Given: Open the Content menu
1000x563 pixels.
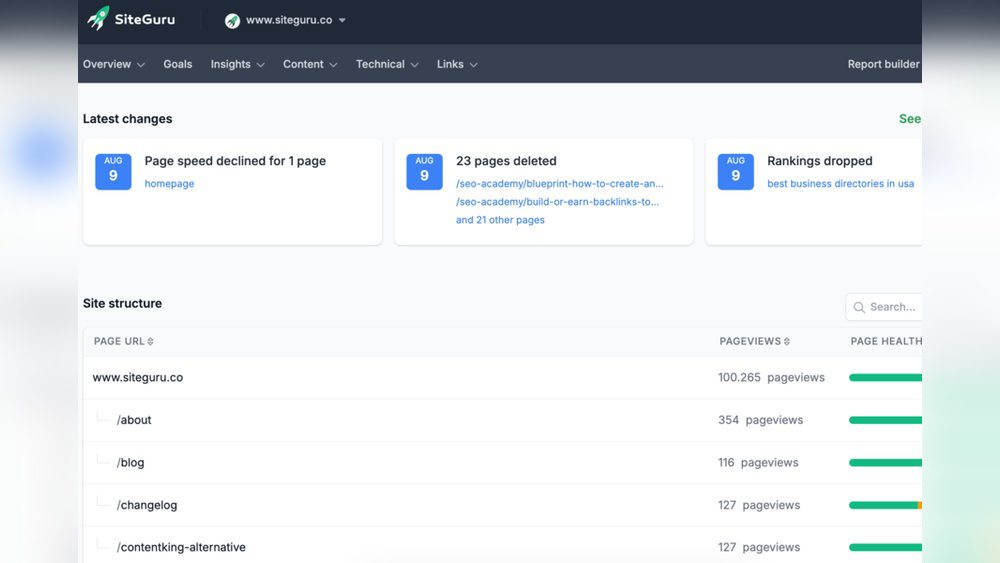Looking at the screenshot, I should [x=310, y=64].
